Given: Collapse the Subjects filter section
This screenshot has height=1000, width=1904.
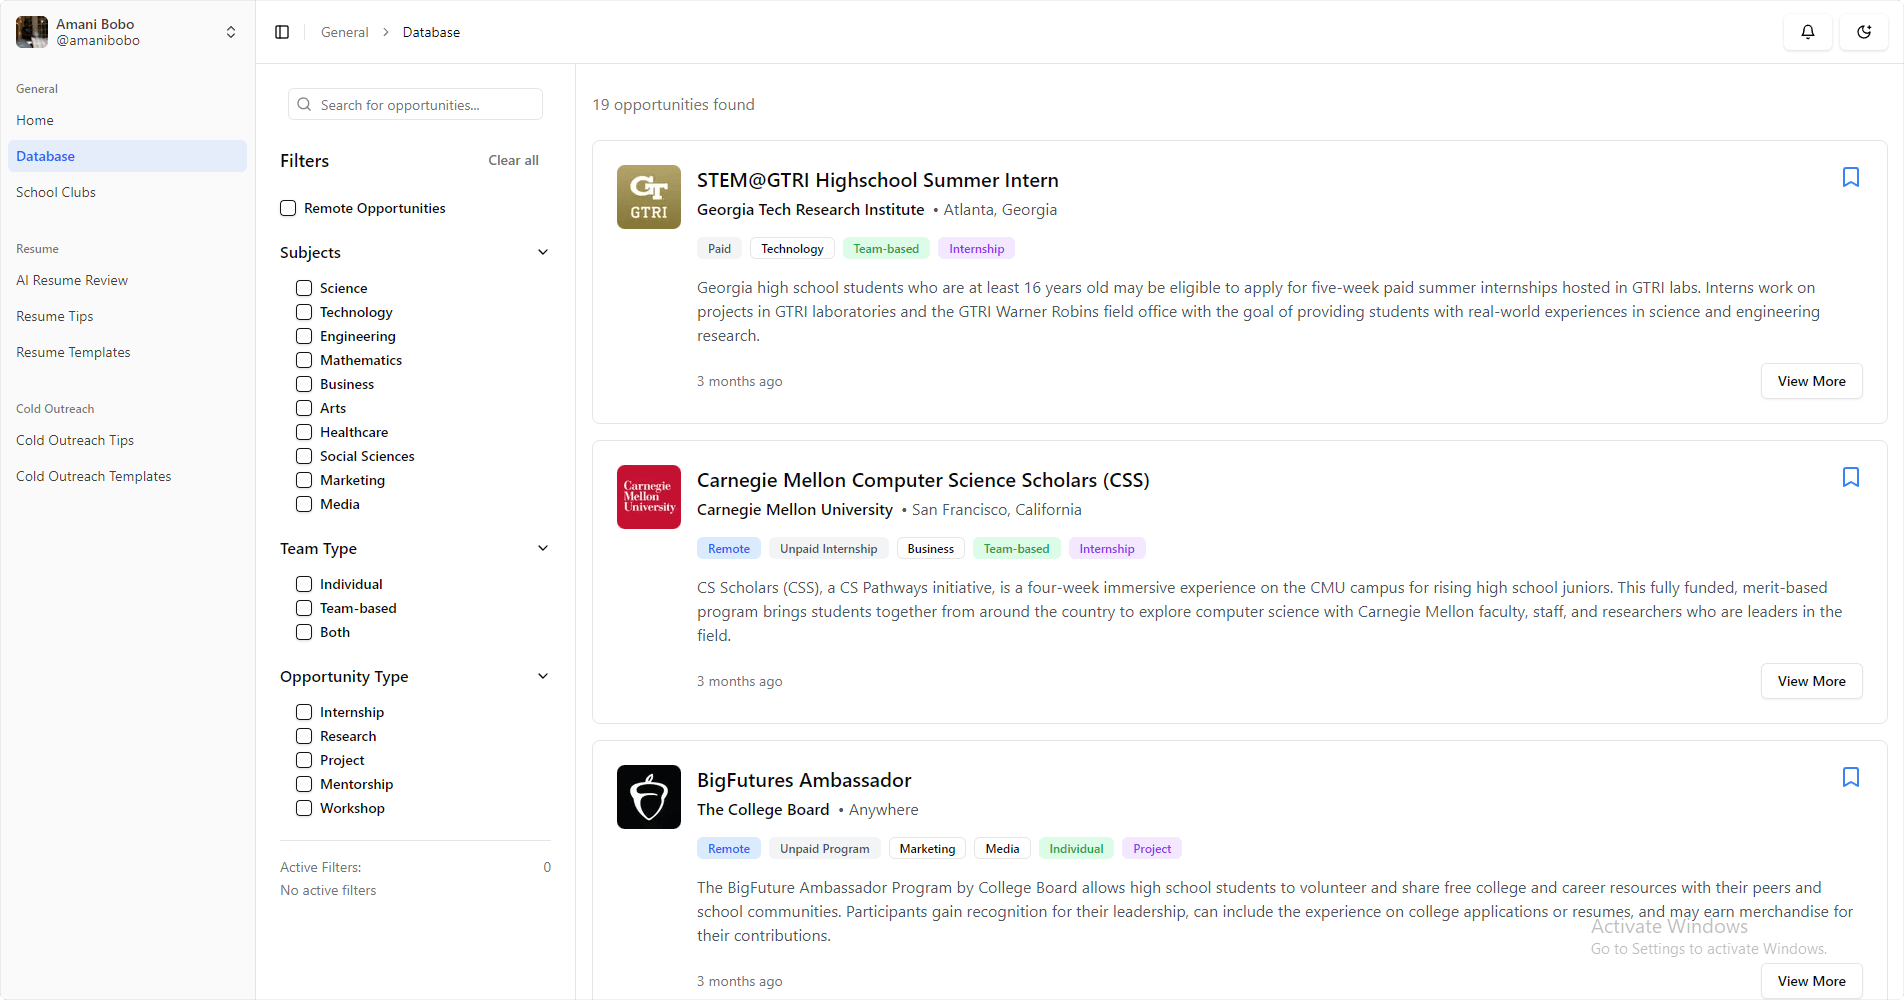Looking at the screenshot, I should point(543,252).
